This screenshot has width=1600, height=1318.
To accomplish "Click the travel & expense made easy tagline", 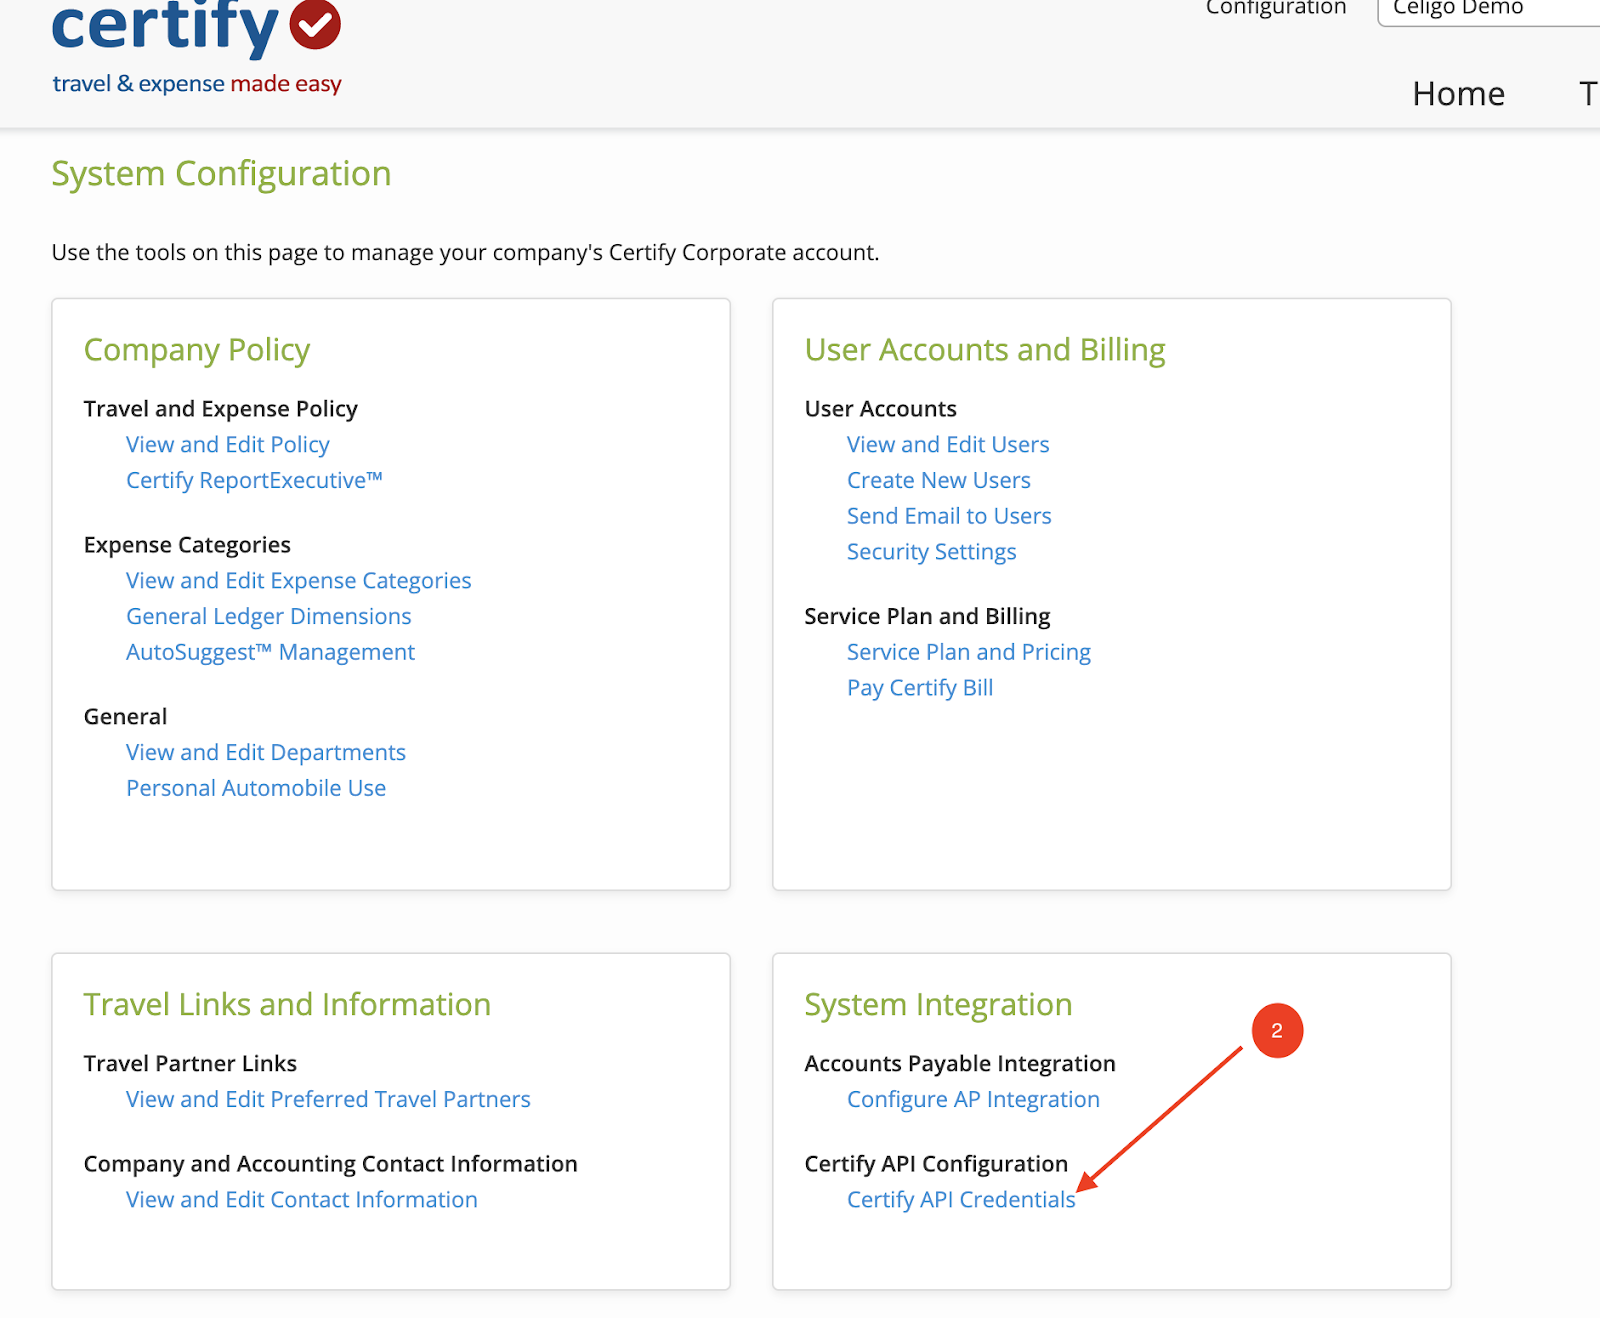I will (x=197, y=84).
